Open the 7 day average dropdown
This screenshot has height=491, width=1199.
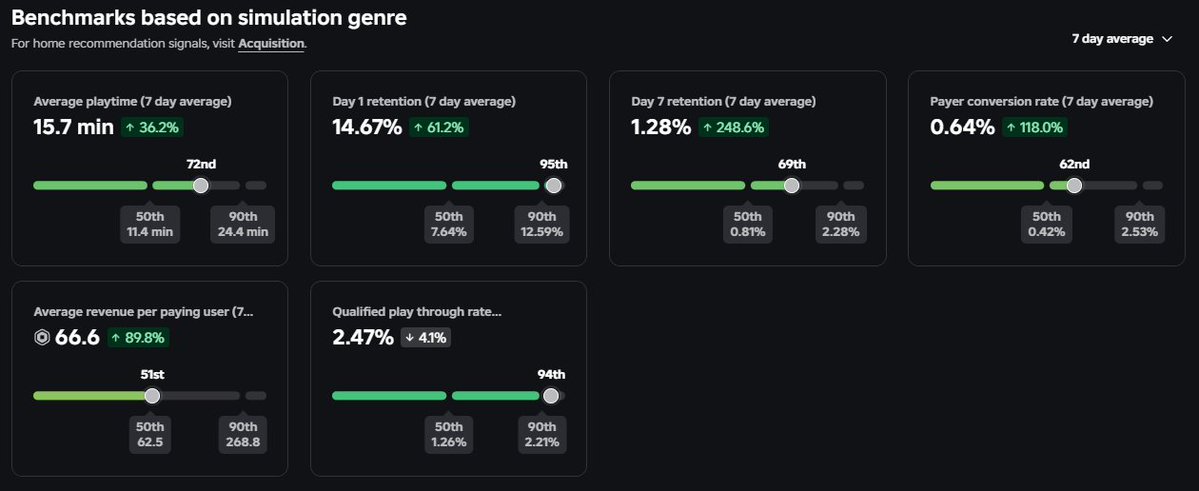pyautogui.click(x=1121, y=39)
